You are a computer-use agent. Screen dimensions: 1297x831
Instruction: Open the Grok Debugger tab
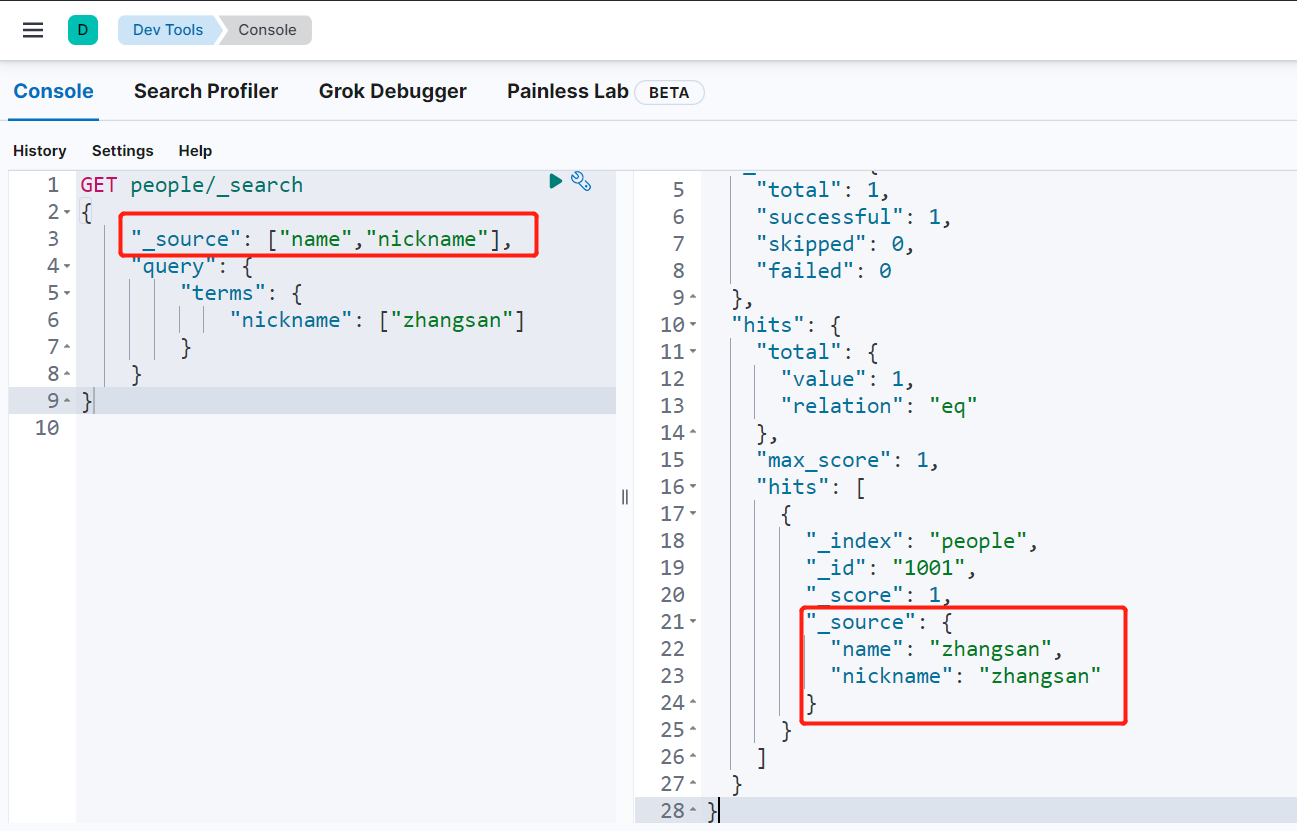pyautogui.click(x=392, y=92)
